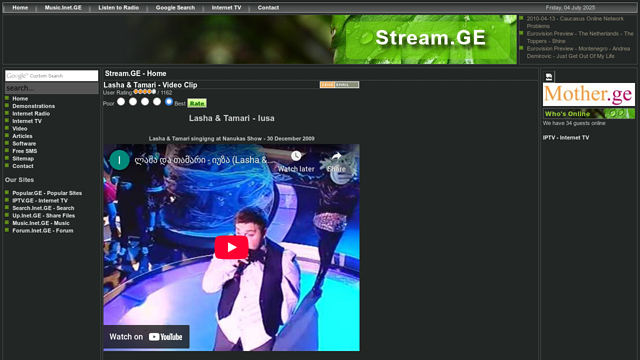Select the second rating radio button

[x=133, y=102]
